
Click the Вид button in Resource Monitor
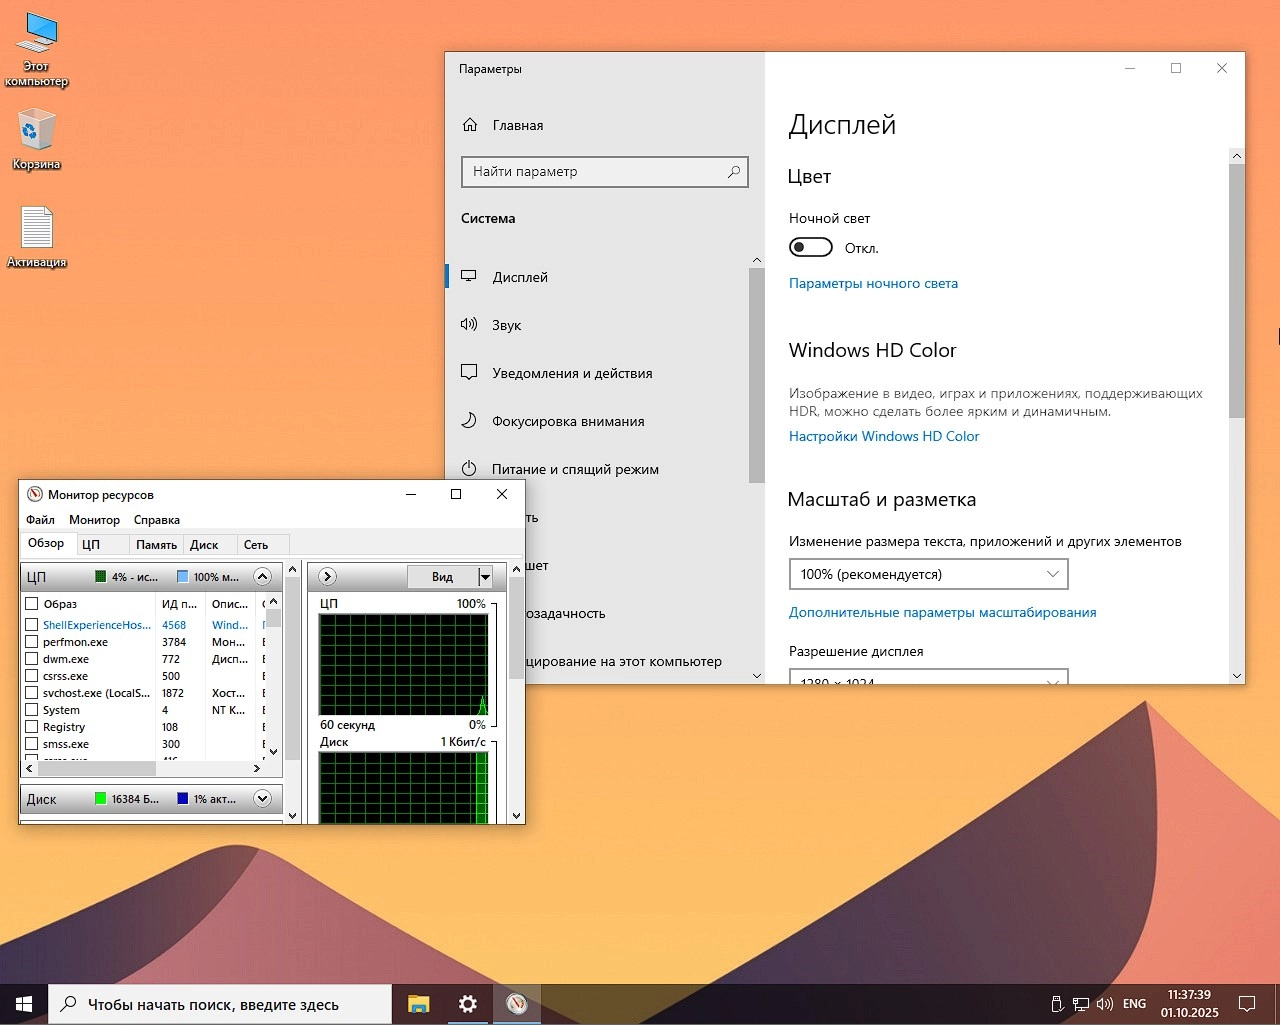[x=442, y=576]
